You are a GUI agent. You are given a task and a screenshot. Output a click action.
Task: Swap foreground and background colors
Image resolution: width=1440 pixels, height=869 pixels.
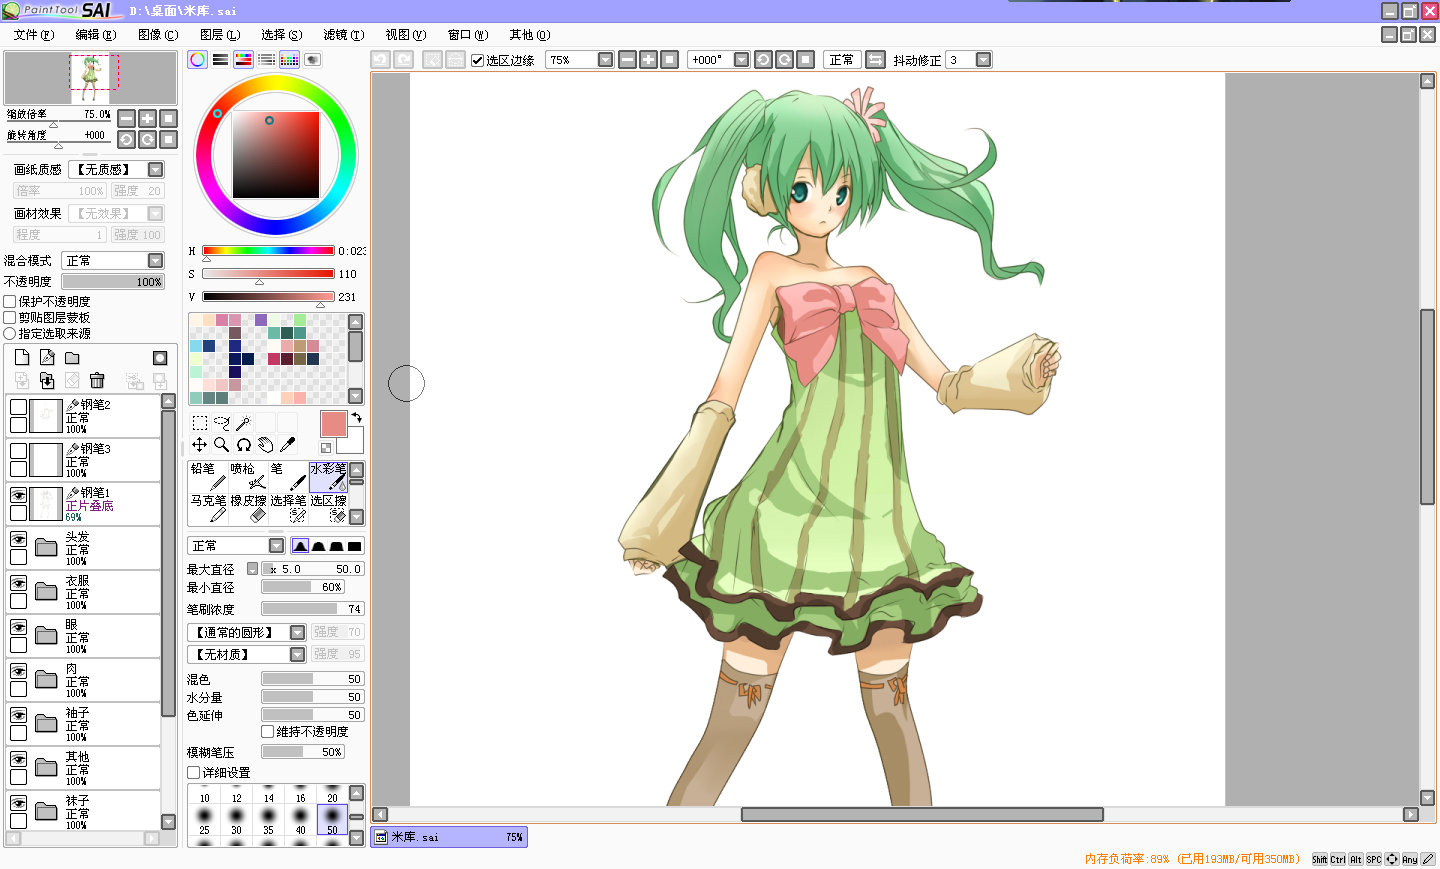tap(356, 418)
